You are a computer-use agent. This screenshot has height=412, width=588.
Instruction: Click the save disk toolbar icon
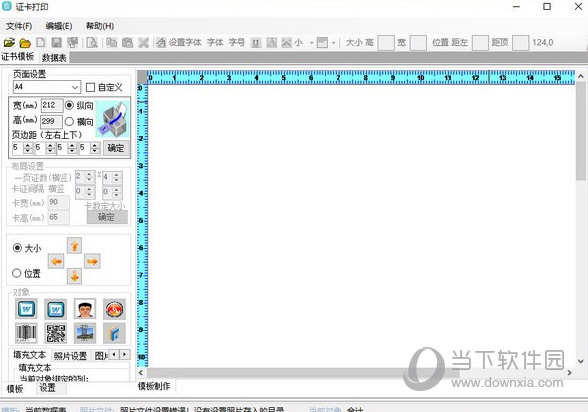56,43
